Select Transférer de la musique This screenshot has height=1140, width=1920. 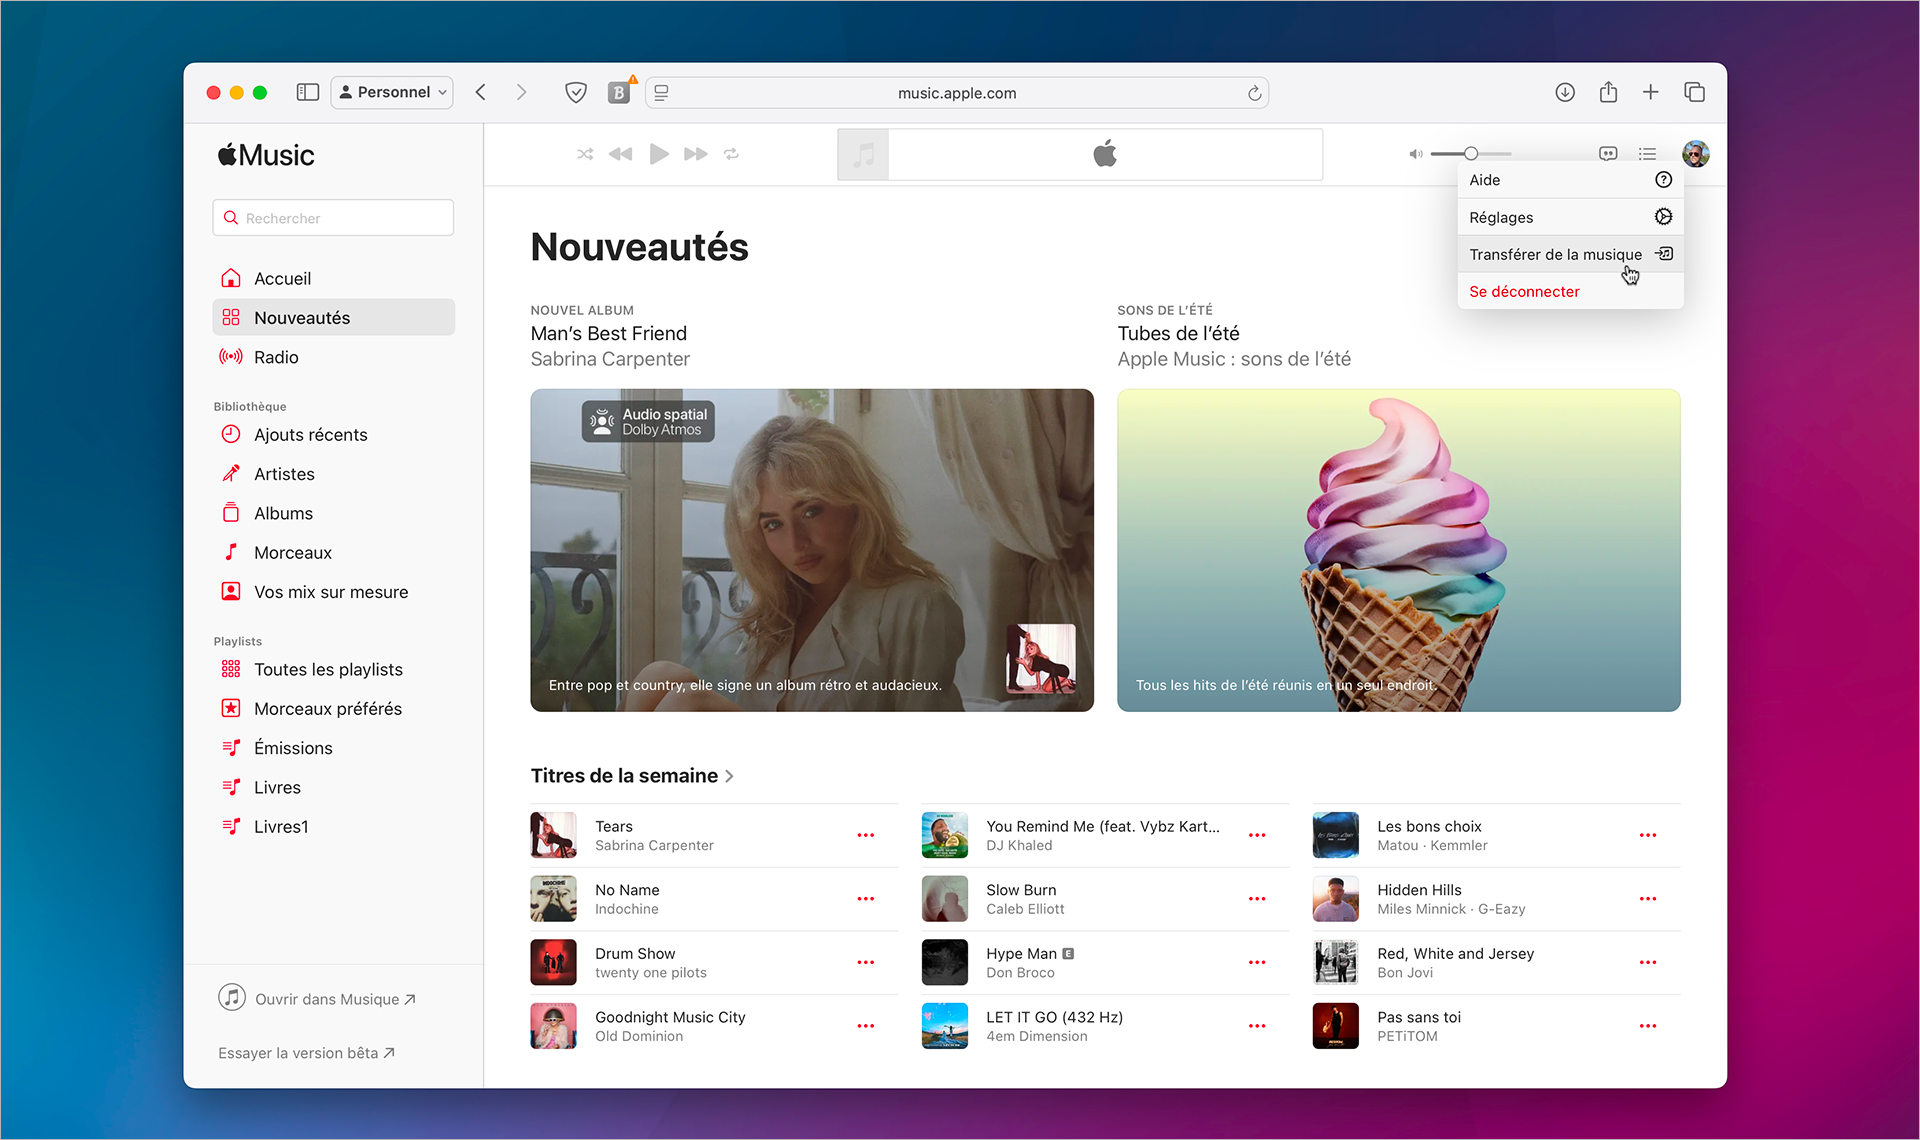pos(1570,254)
